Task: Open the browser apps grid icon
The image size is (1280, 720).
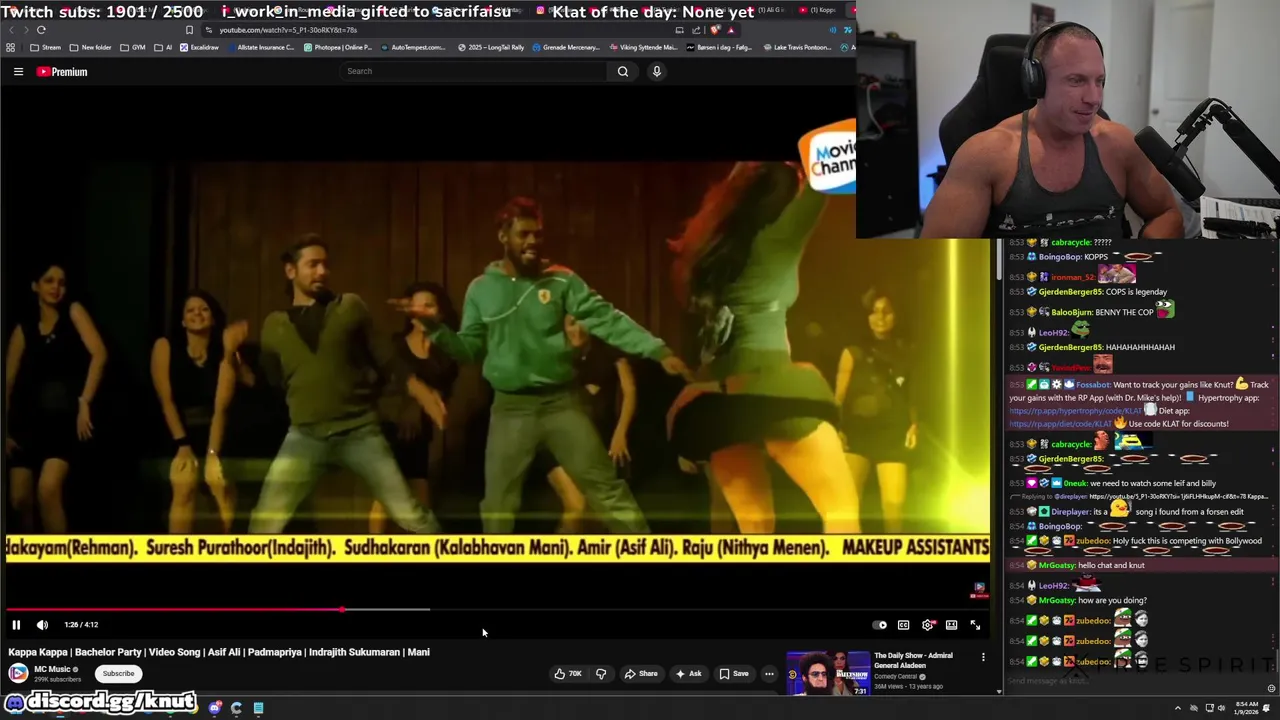Action: pos(11,47)
